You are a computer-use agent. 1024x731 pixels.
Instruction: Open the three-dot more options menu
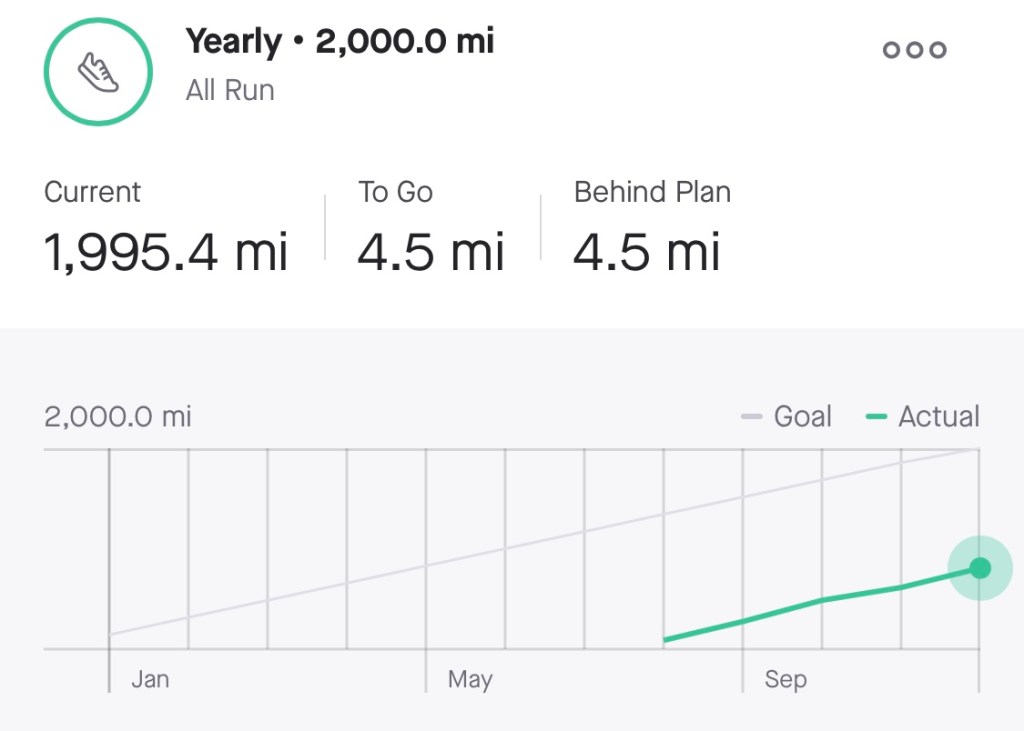pyautogui.click(x=914, y=50)
